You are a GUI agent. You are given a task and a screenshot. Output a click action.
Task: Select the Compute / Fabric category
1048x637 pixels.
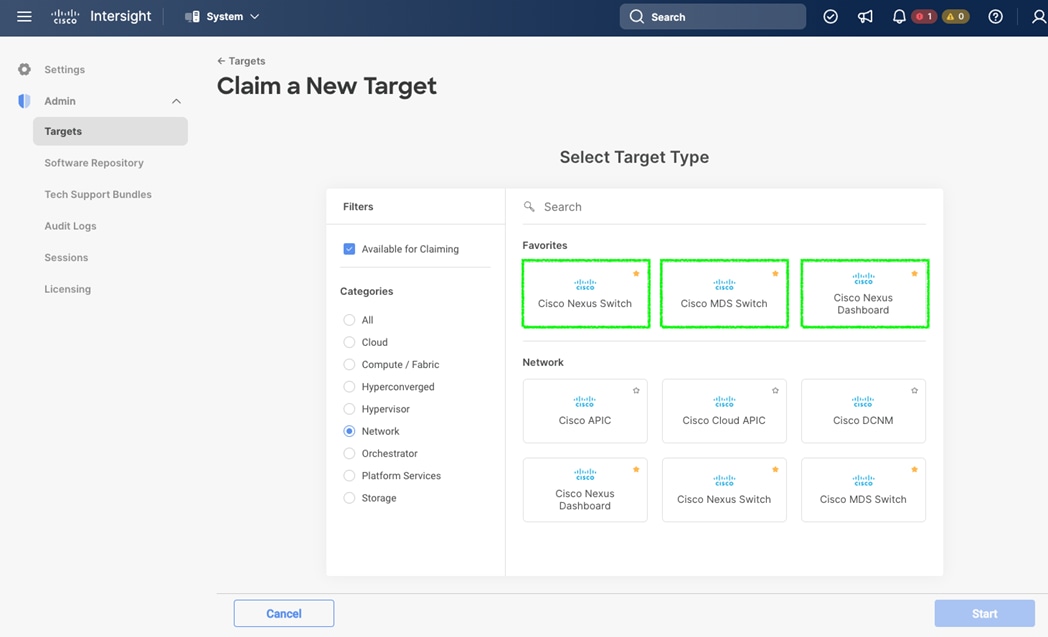pos(349,364)
